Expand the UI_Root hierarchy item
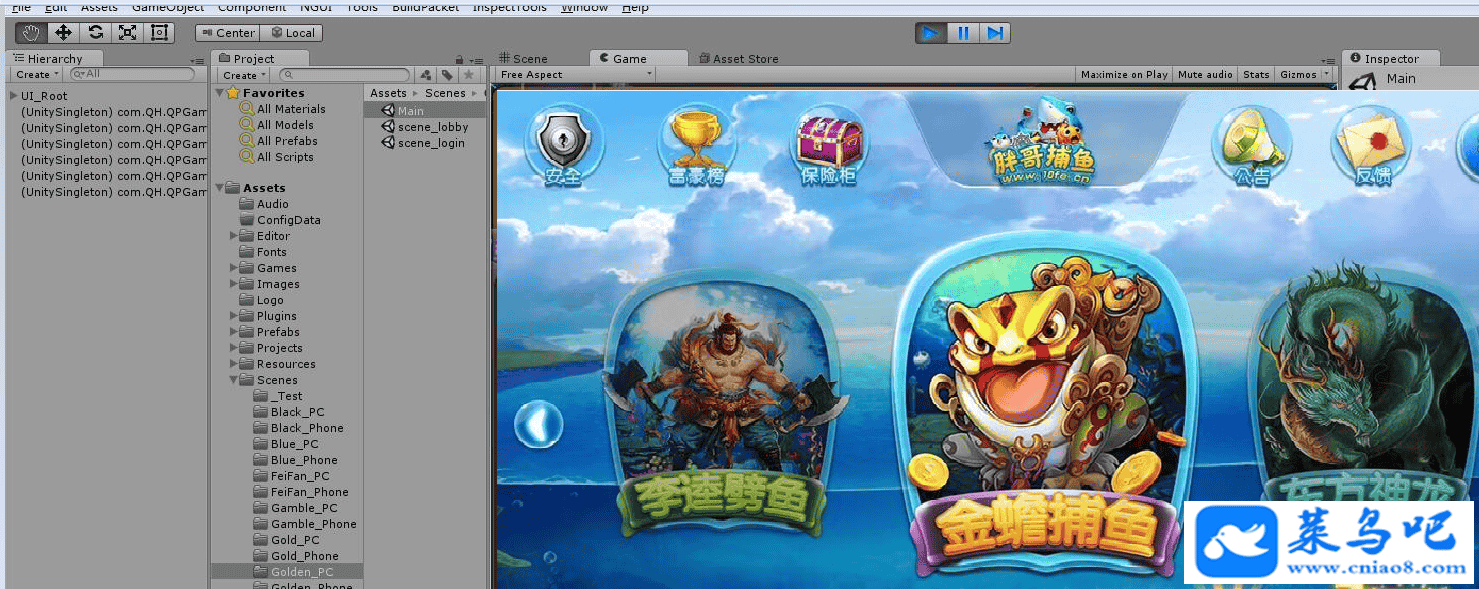The image size is (1479, 589). click(13, 96)
